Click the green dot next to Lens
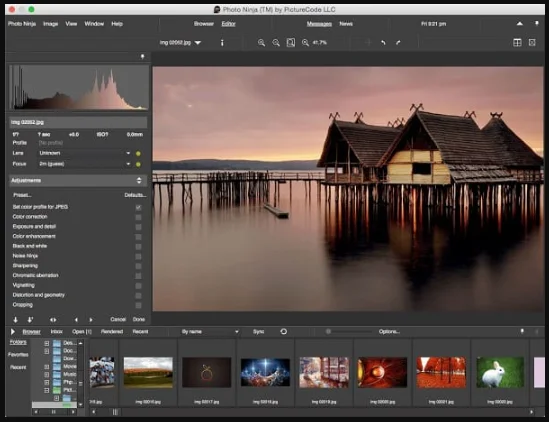Viewport: 549px width, 422px height. 138,153
